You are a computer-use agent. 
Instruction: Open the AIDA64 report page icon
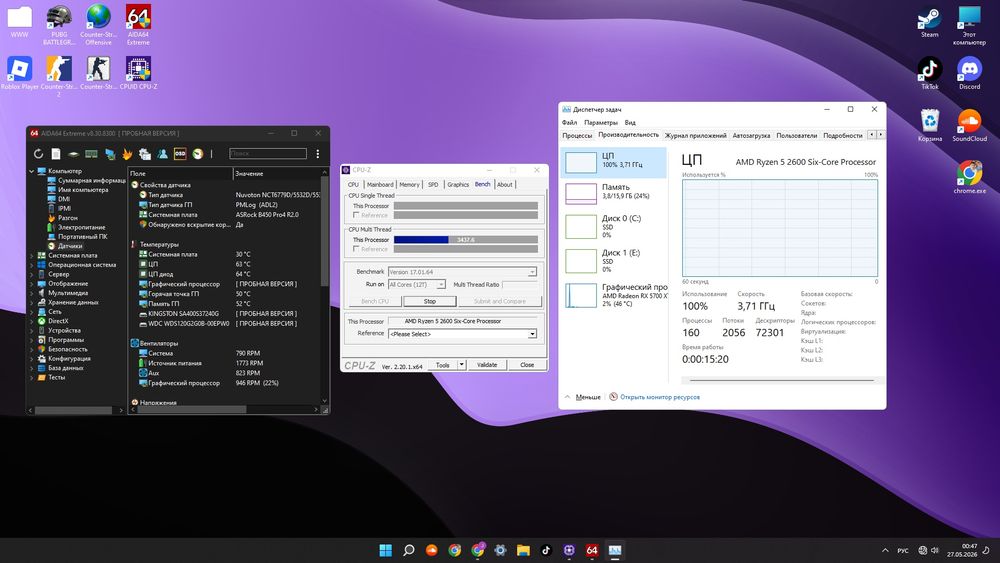[56, 154]
